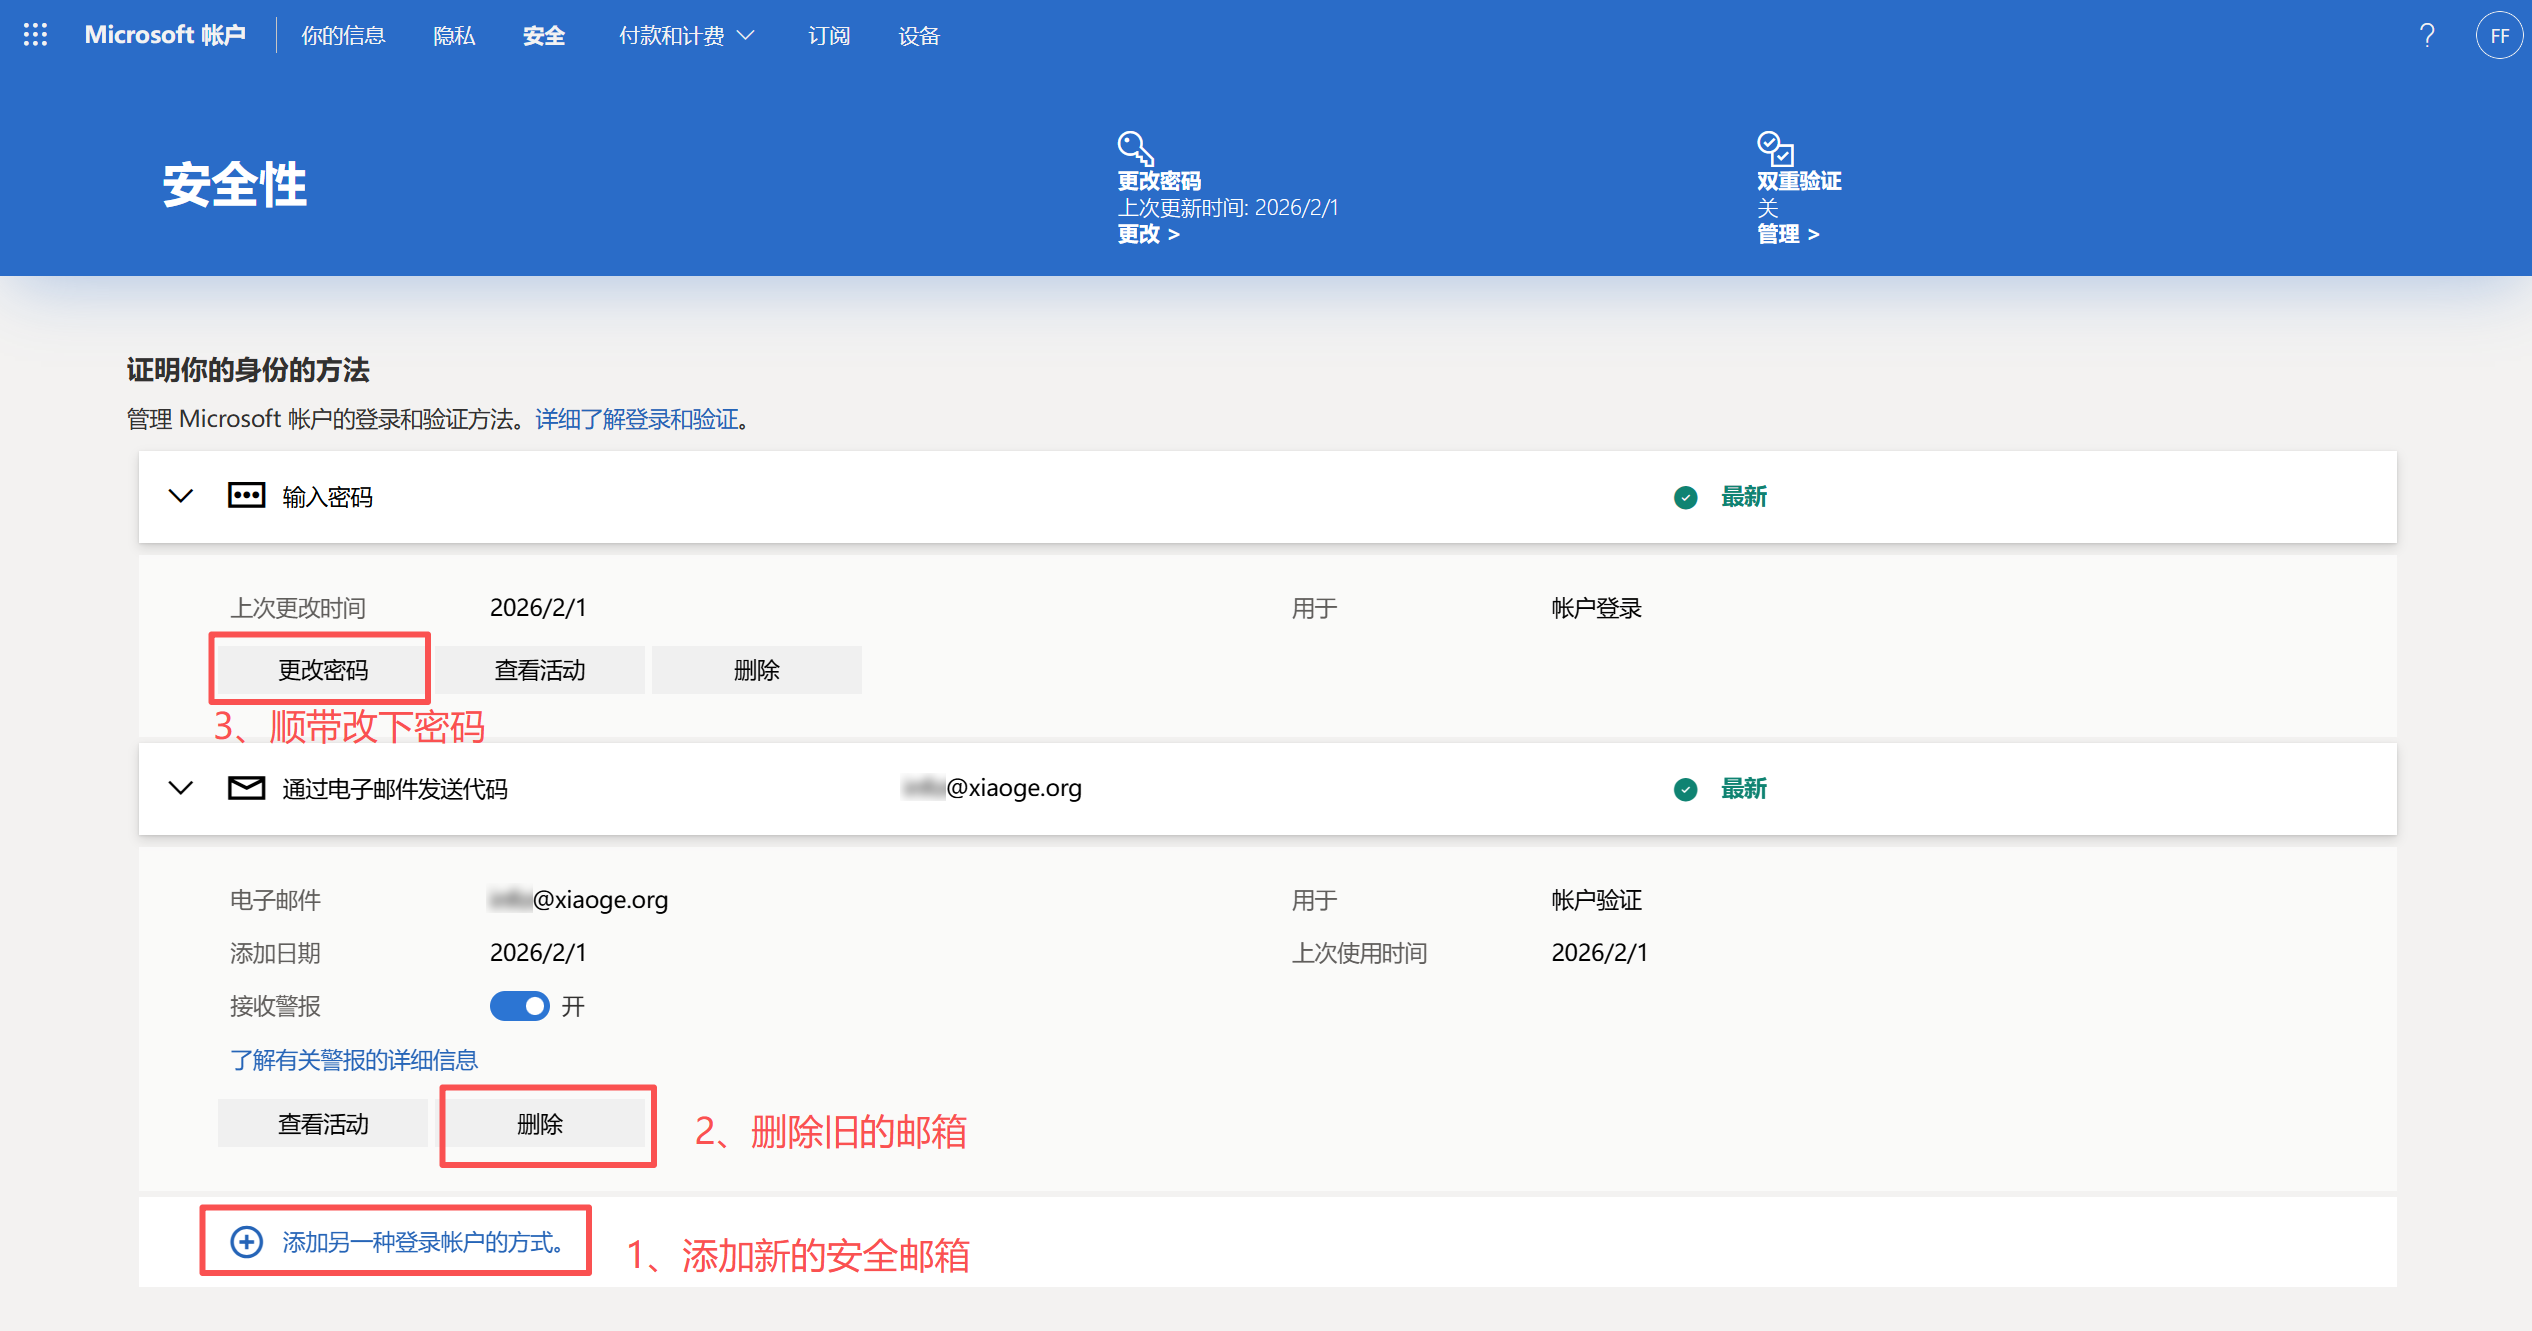The width and height of the screenshot is (2532, 1331).
Task: Go to the 隐私 tab
Action: coord(454,36)
